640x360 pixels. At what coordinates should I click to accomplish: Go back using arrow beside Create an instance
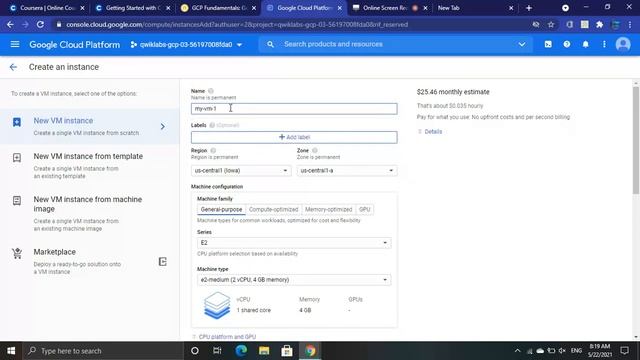pos(13,67)
